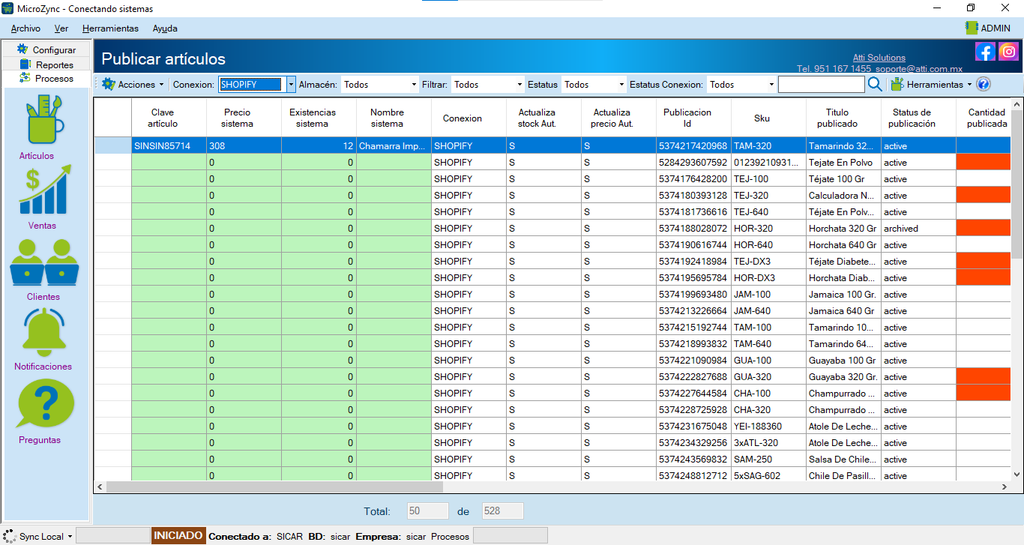Select Nombre sistema cell Chamarra Imp...
This screenshot has height=545, width=1024.
tap(394, 146)
